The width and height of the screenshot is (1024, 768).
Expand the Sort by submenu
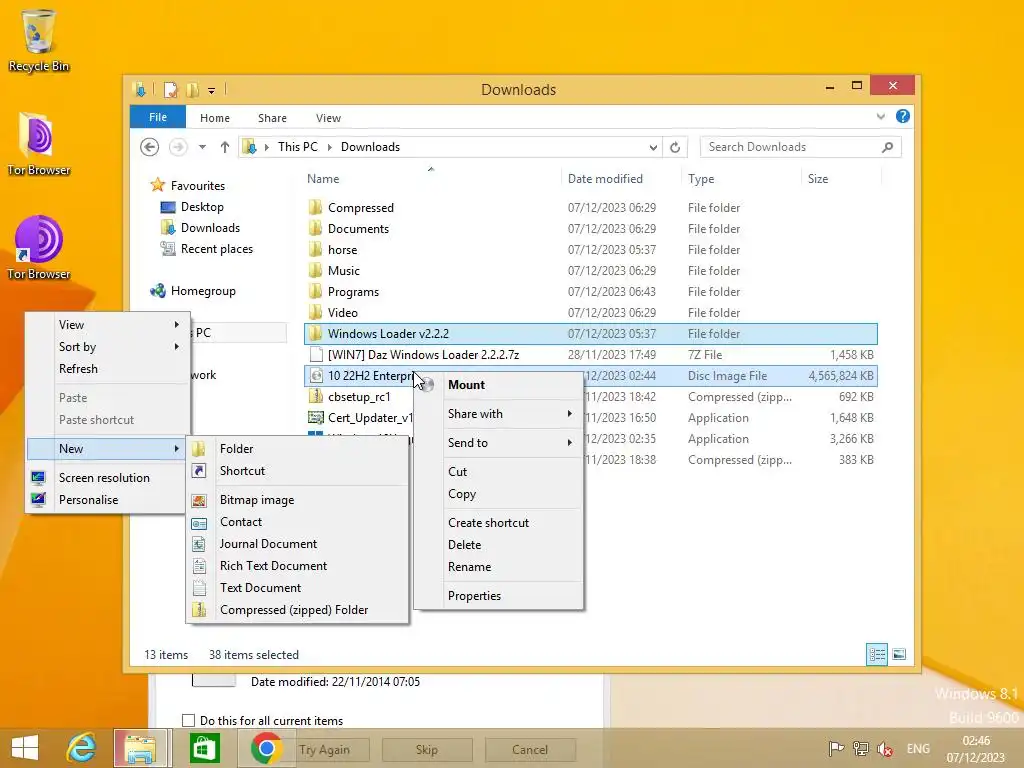pos(176,347)
